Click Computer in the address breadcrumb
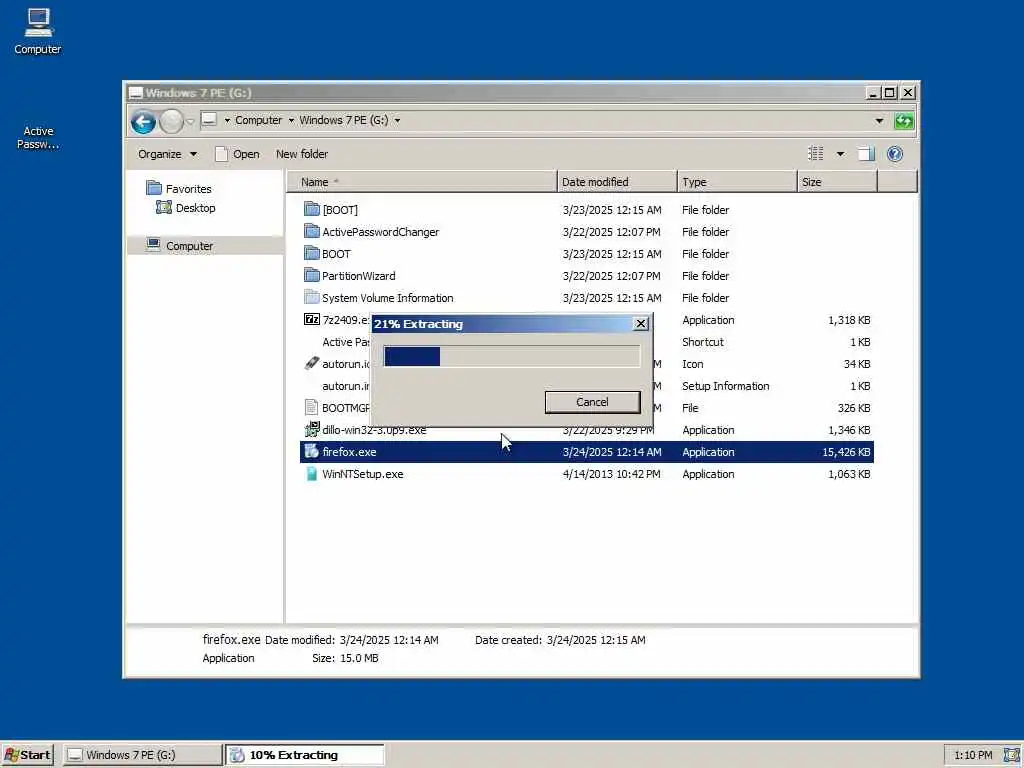Image resolution: width=1024 pixels, height=768 pixels. (259, 120)
